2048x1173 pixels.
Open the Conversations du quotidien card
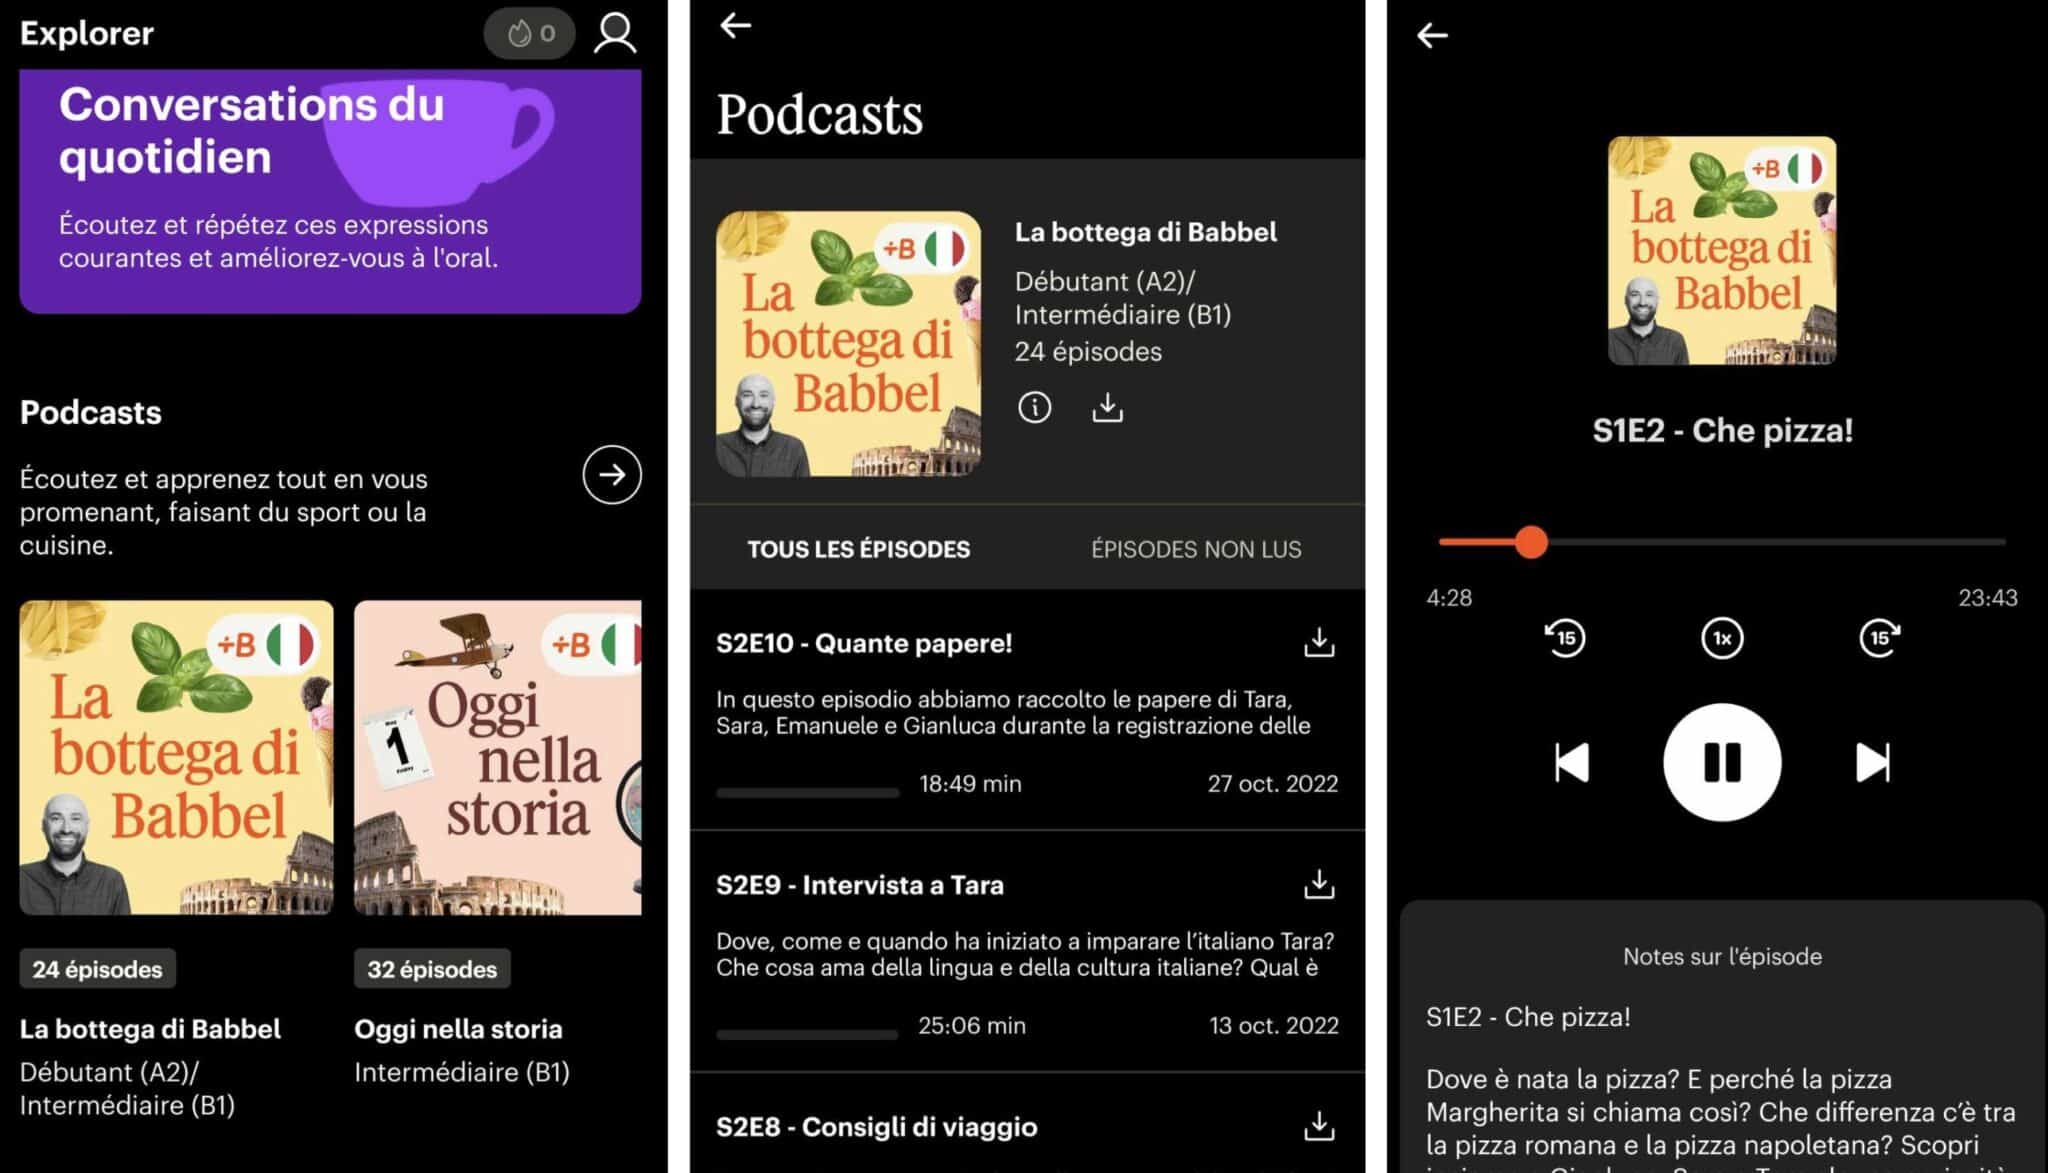tap(330, 191)
